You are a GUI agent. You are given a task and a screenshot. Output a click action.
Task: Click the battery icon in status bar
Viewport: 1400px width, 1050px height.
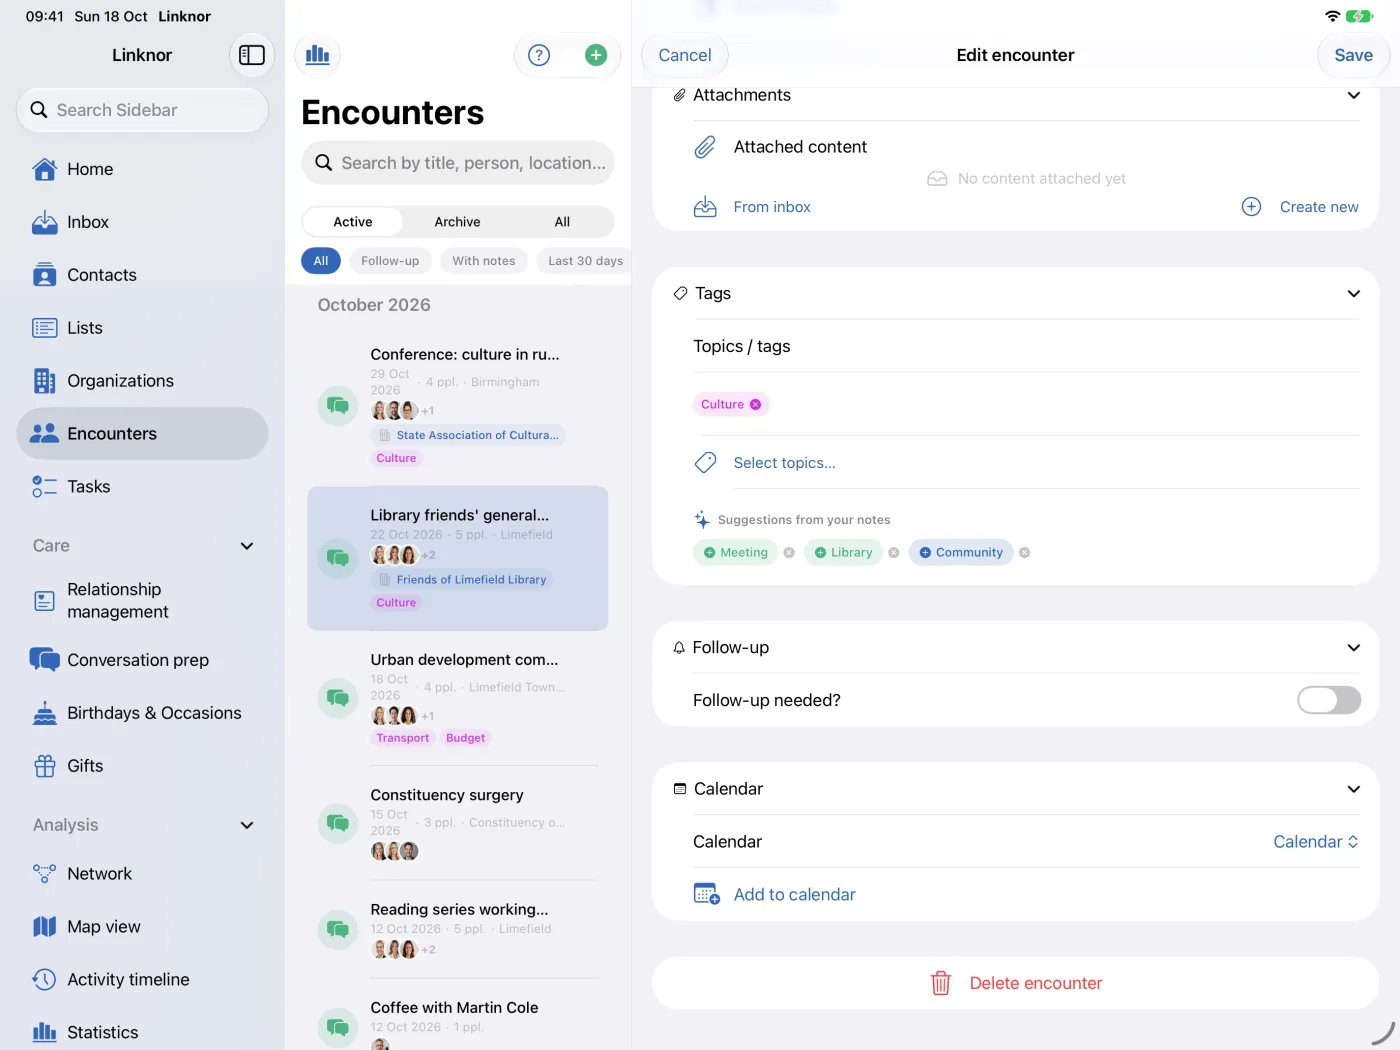(x=1359, y=16)
